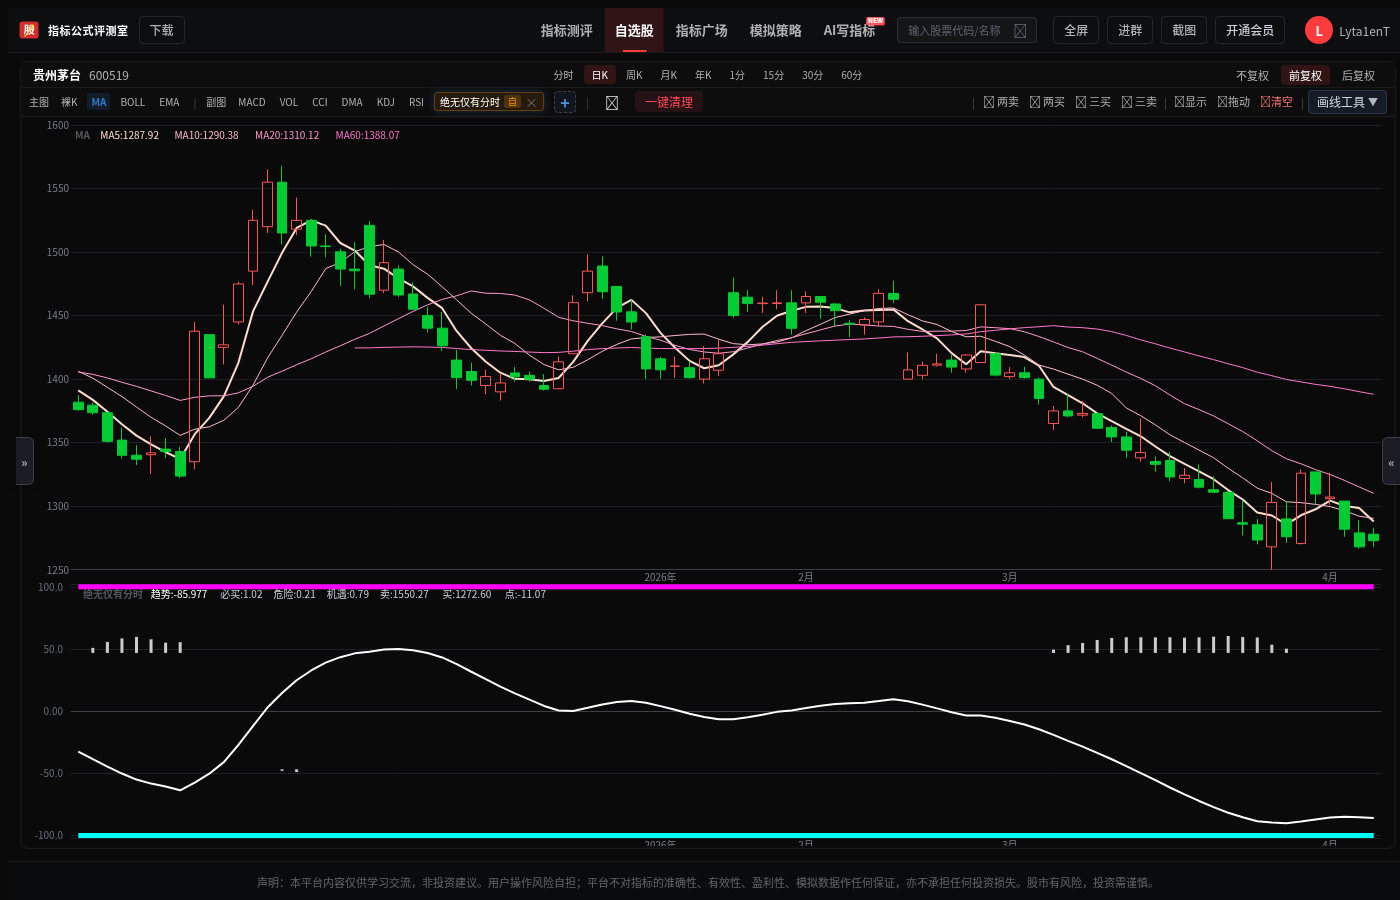Click the MA10:1290.38 legend value
This screenshot has height=900, width=1400.
(x=207, y=135)
